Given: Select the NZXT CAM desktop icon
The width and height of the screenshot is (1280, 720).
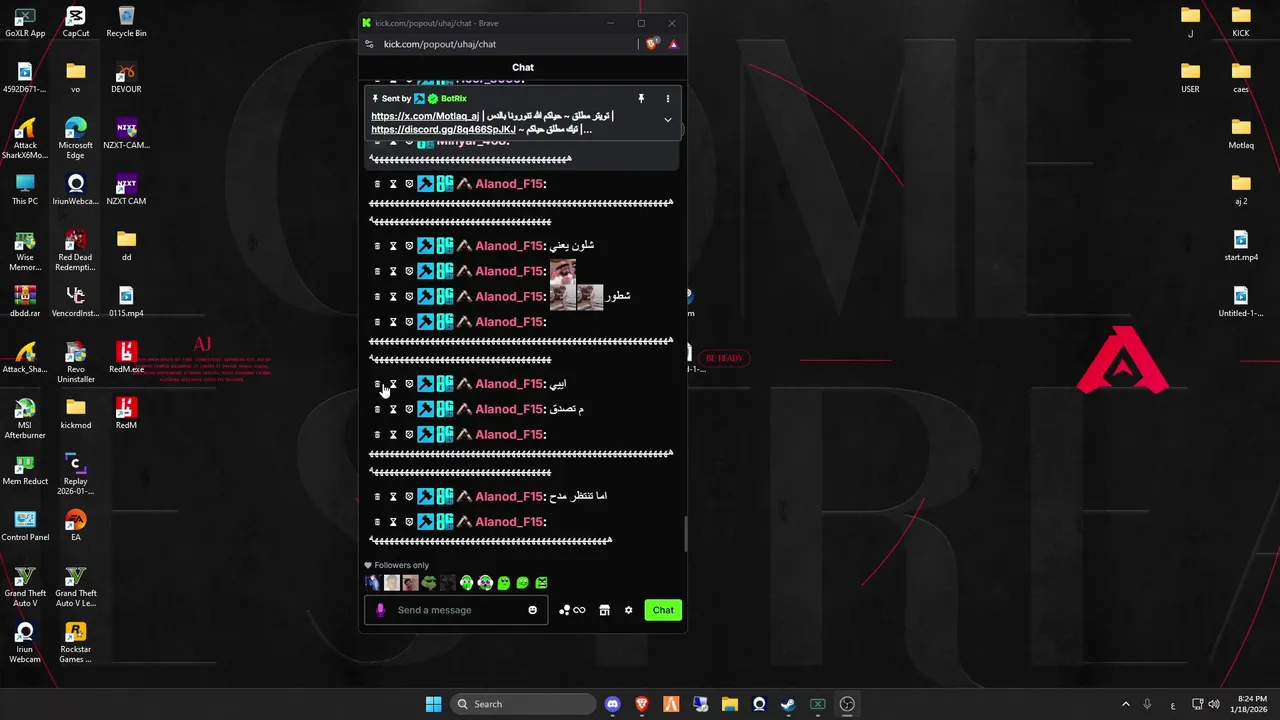Looking at the screenshot, I should (x=126, y=190).
